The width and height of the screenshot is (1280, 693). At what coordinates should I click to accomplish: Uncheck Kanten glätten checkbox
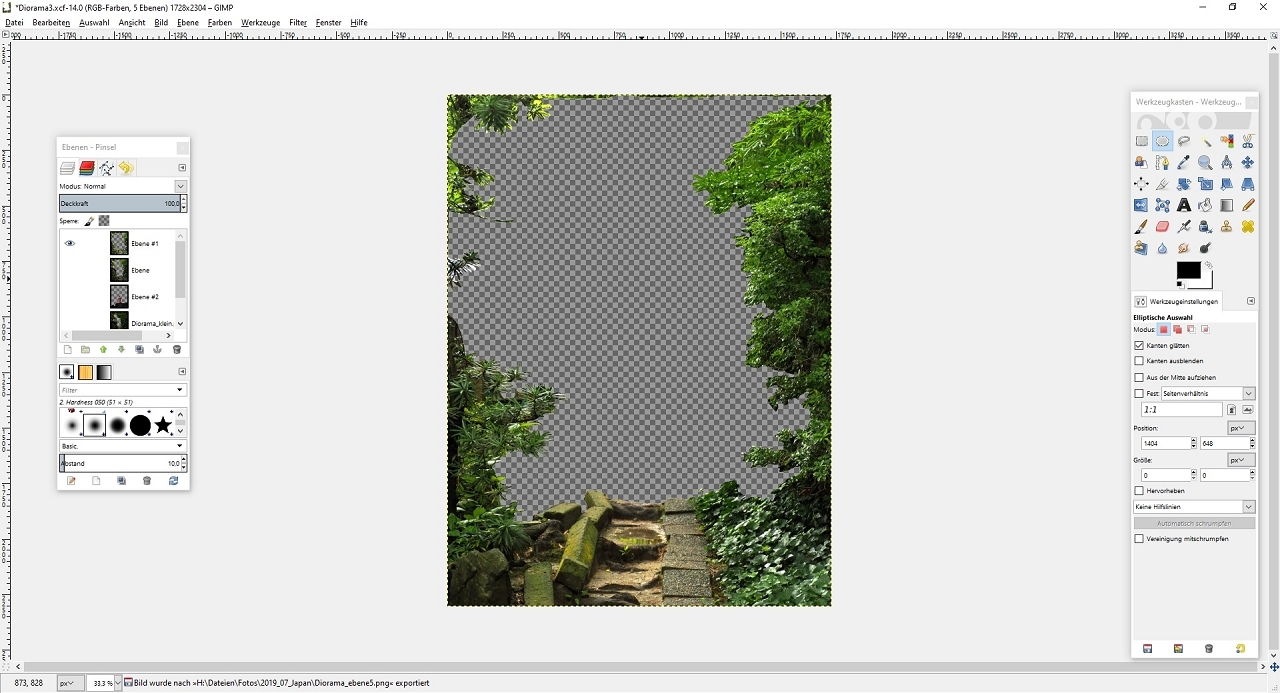[x=1139, y=345]
